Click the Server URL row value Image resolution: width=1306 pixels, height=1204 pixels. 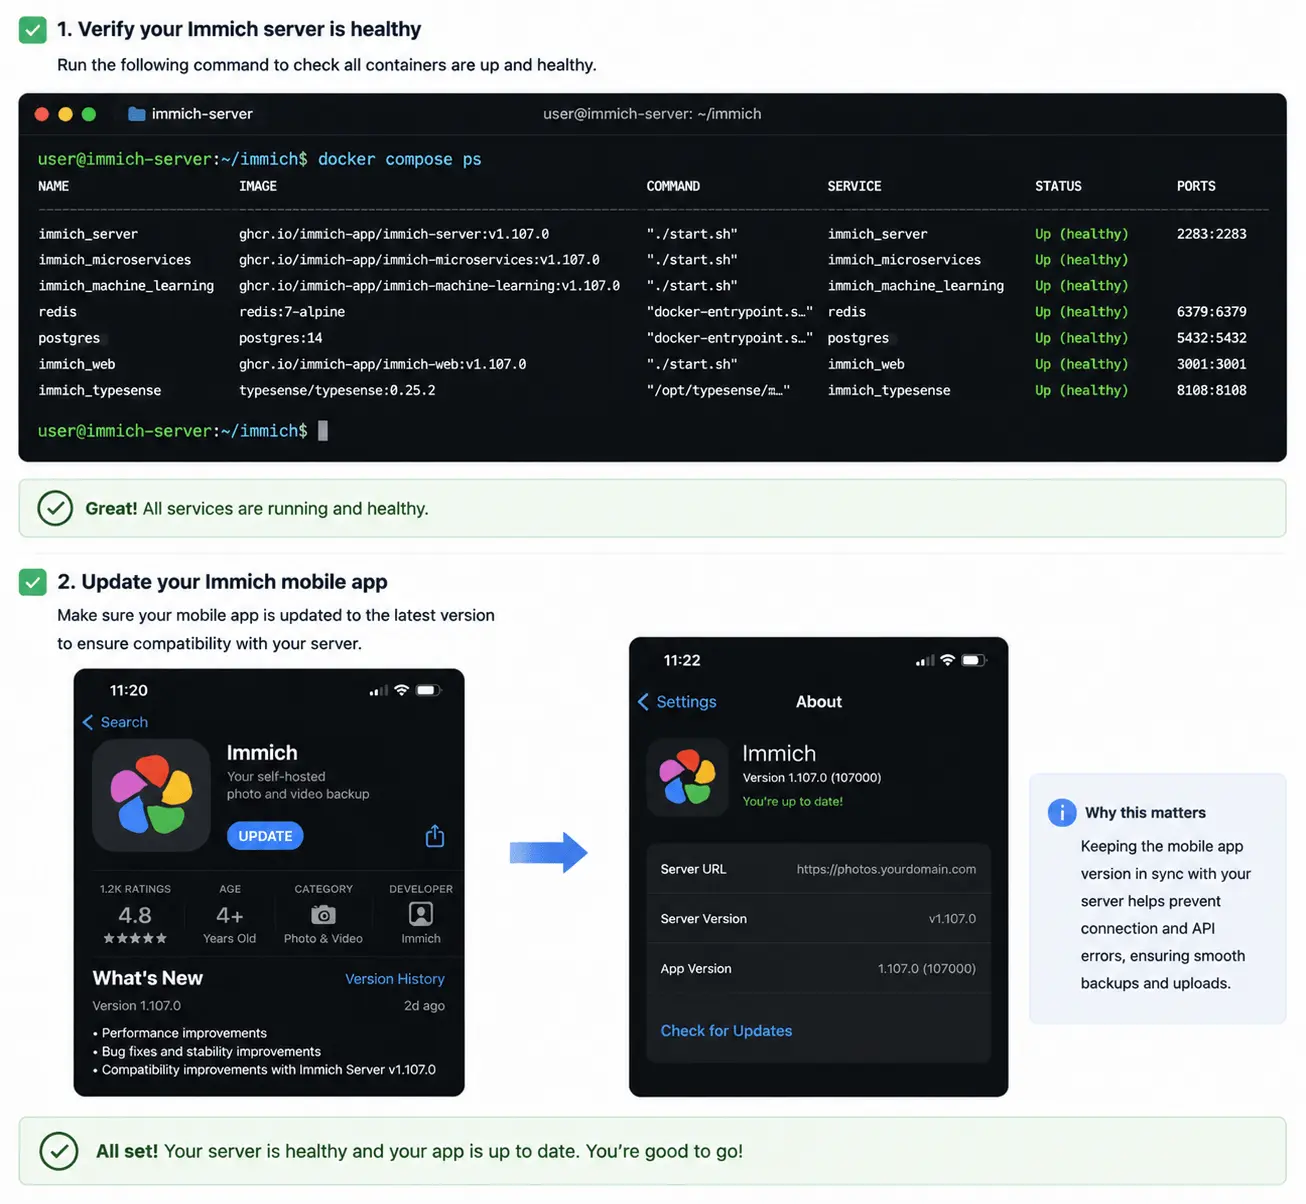(886, 869)
